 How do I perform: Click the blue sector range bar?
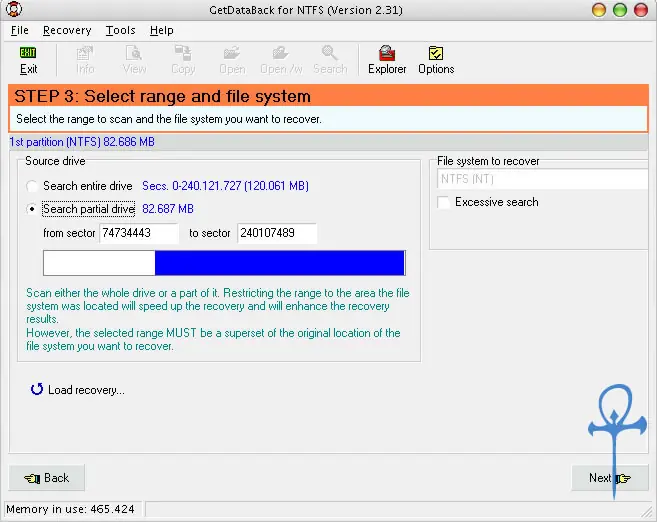280,263
